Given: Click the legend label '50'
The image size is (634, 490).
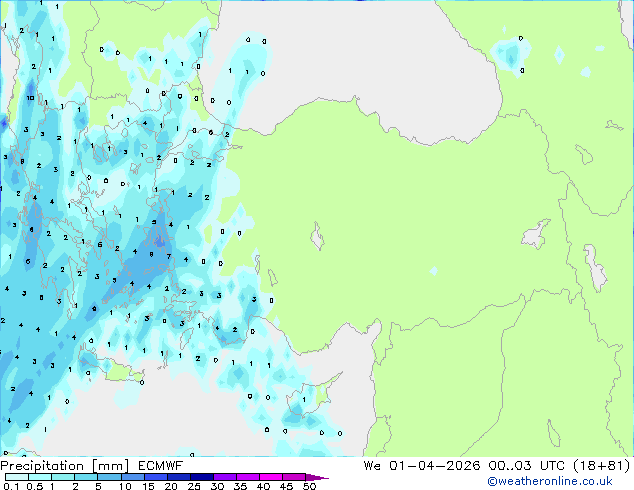Looking at the screenshot, I should tap(309, 486).
